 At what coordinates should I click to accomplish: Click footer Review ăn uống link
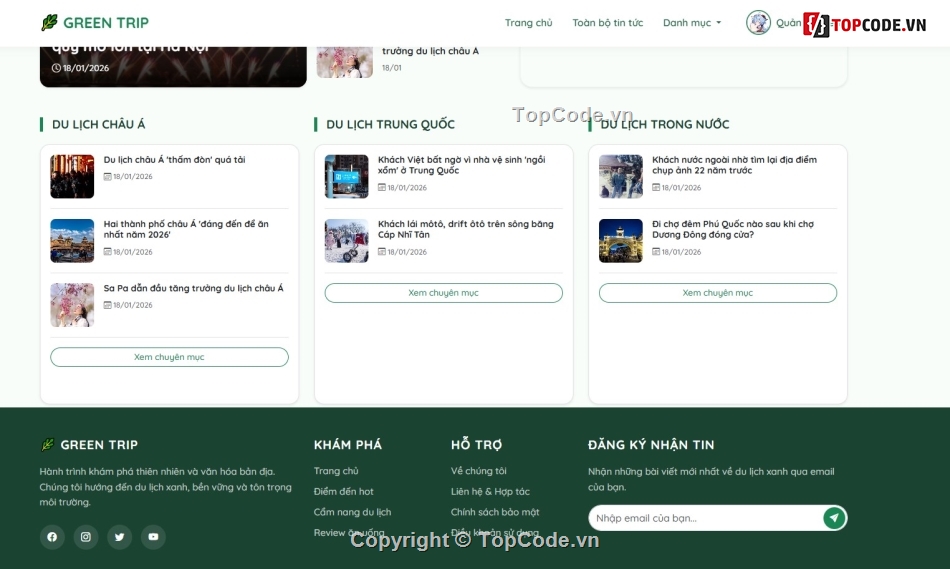(349, 533)
